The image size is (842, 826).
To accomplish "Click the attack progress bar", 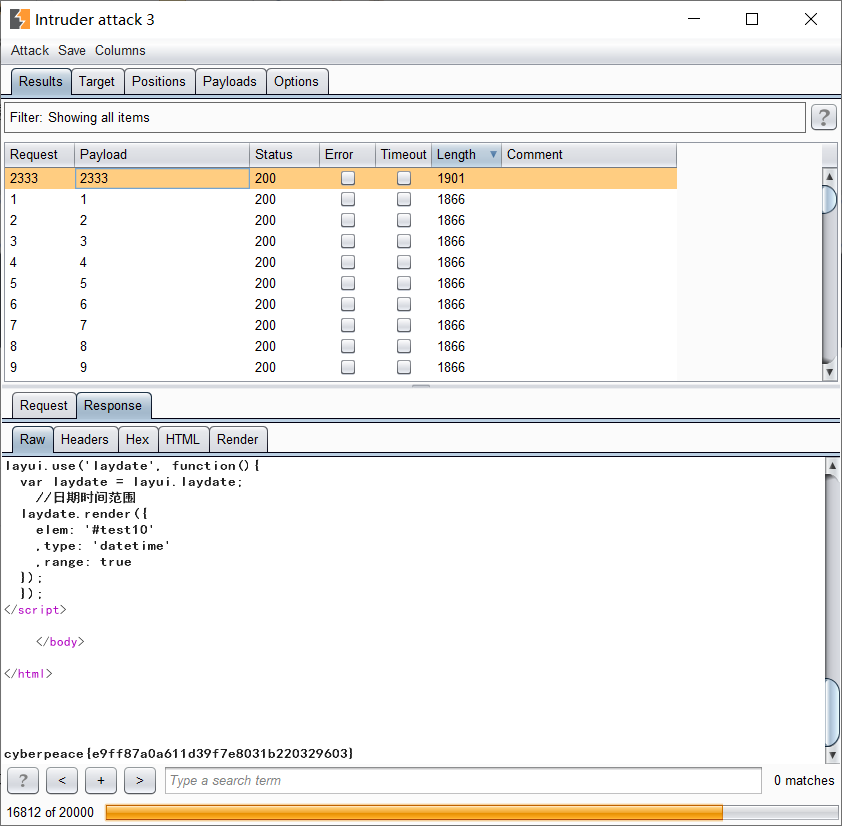I will pos(471,812).
